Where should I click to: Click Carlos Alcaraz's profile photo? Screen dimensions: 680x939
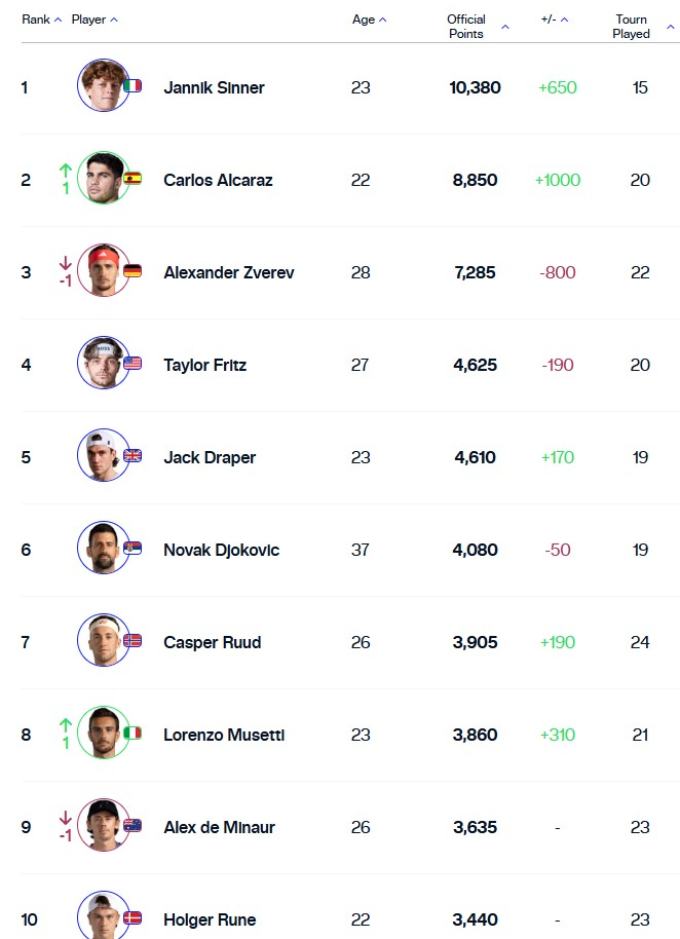(x=102, y=179)
